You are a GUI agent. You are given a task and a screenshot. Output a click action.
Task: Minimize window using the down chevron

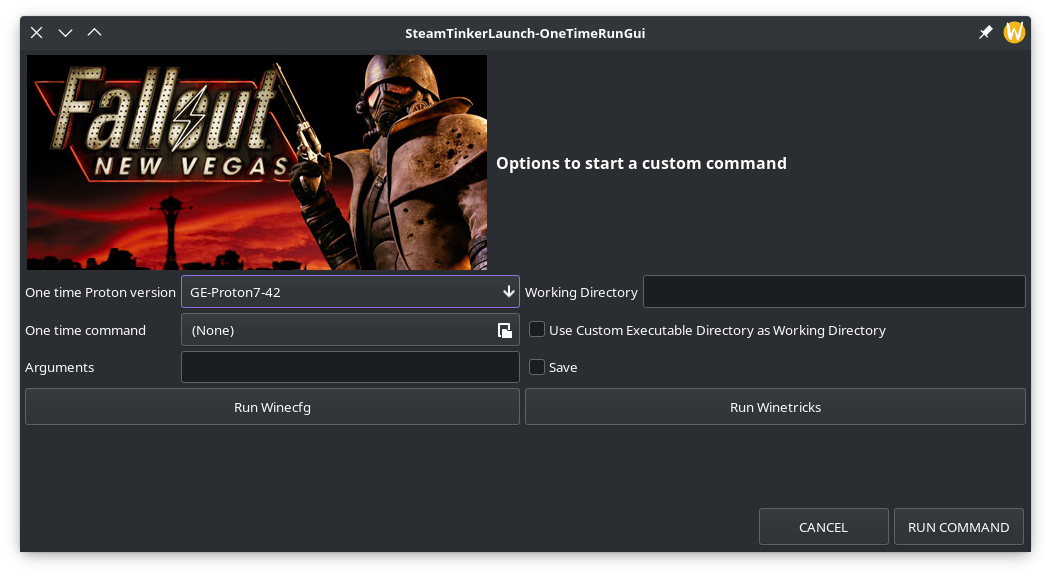point(65,32)
